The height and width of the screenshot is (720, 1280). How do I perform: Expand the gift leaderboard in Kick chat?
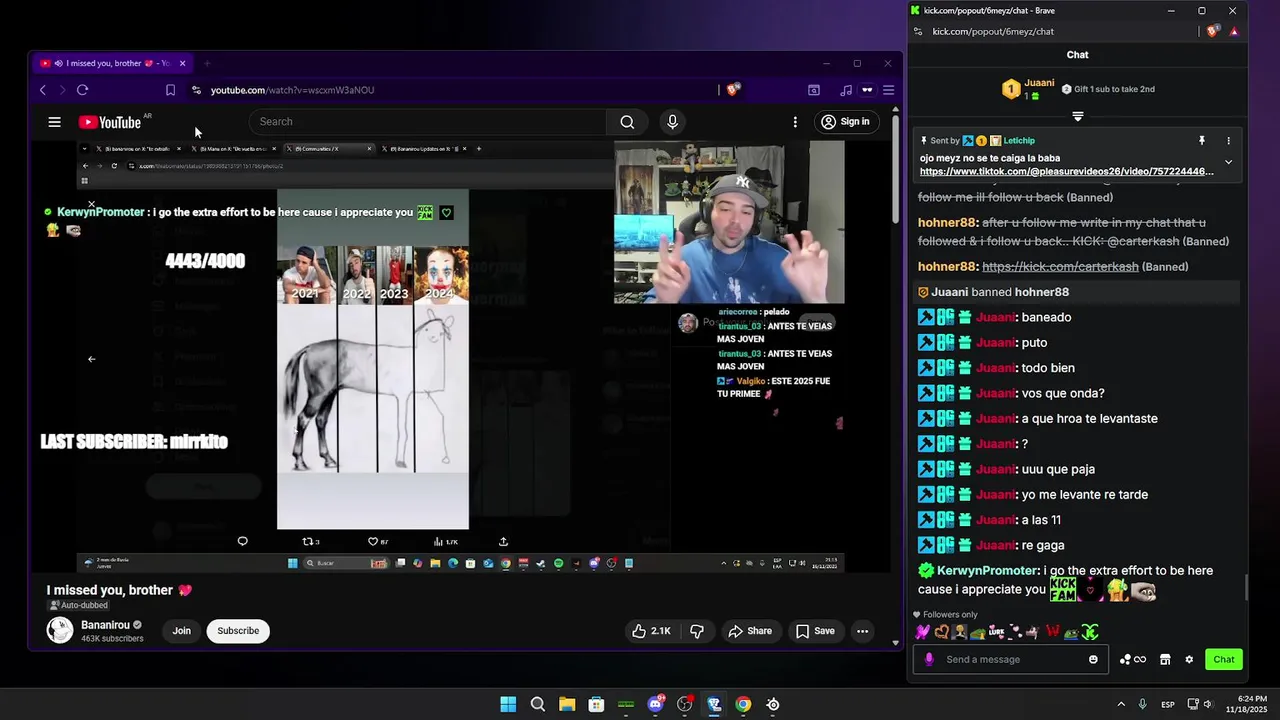(1077, 117)
